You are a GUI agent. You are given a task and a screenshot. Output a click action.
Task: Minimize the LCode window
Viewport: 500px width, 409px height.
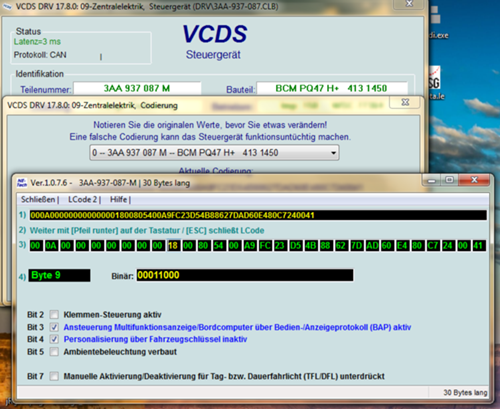coord(432,180)
